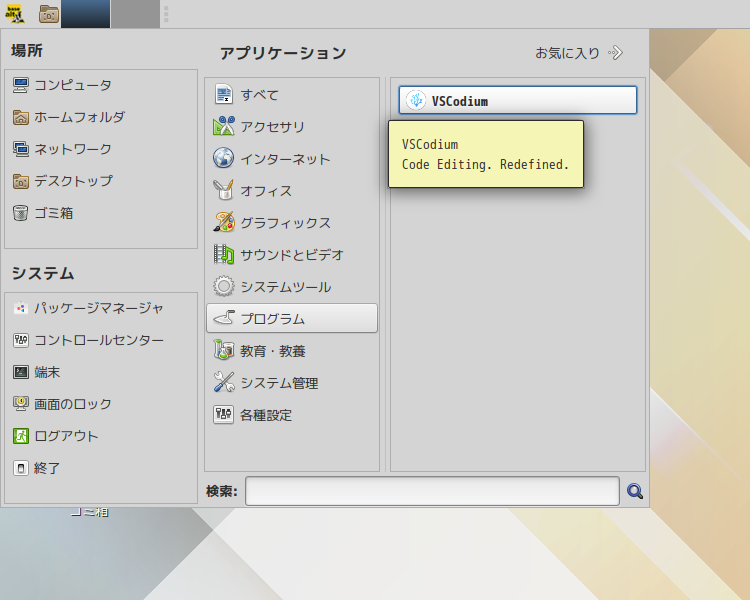
Task: Open the 教育・教養 category
Action: [292, 351]
